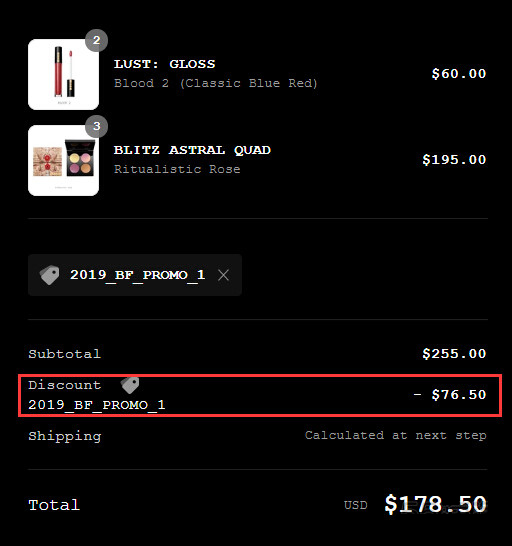Remove the 2019_BF_PROMO_1 discount code
512x546 pixels.
coord(223,275)
